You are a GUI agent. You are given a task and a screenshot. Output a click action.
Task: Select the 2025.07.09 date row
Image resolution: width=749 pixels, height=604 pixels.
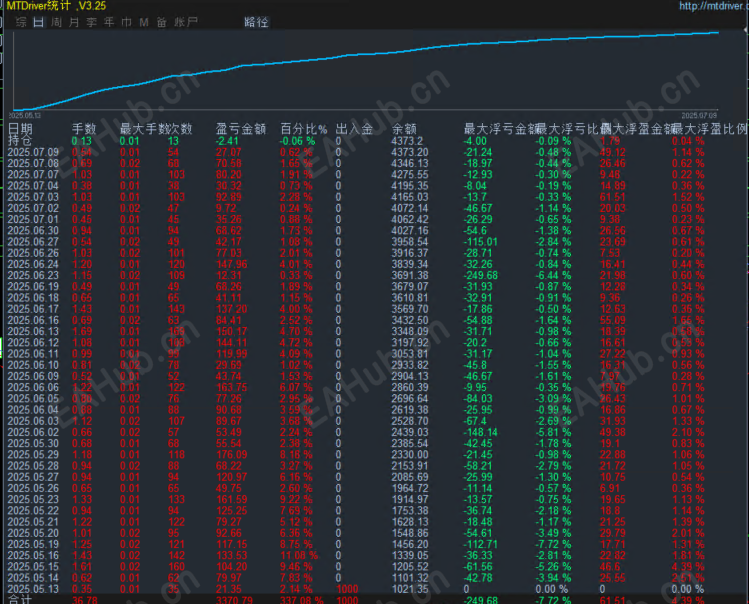click(x=33, y=152)
